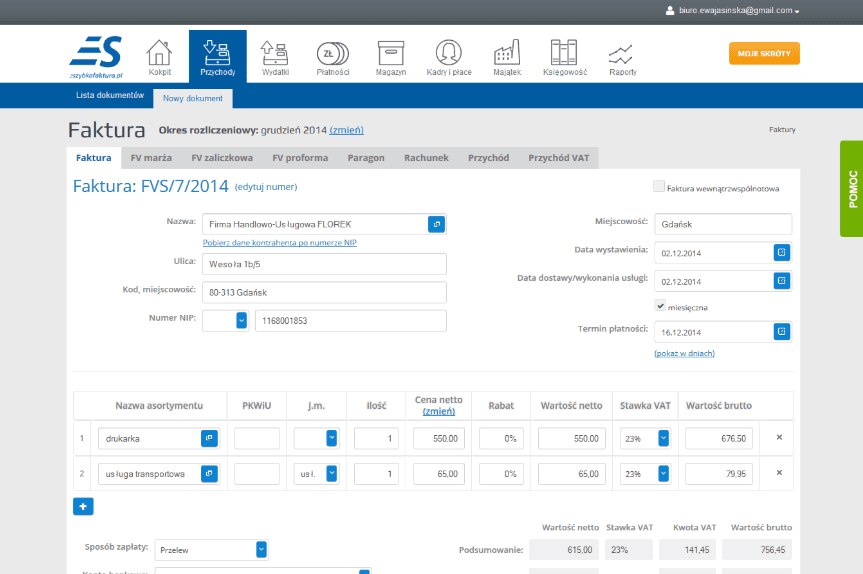Remove the drukarka invoice row
Viewport: 863px width, 574px height.
click(779, 438)
